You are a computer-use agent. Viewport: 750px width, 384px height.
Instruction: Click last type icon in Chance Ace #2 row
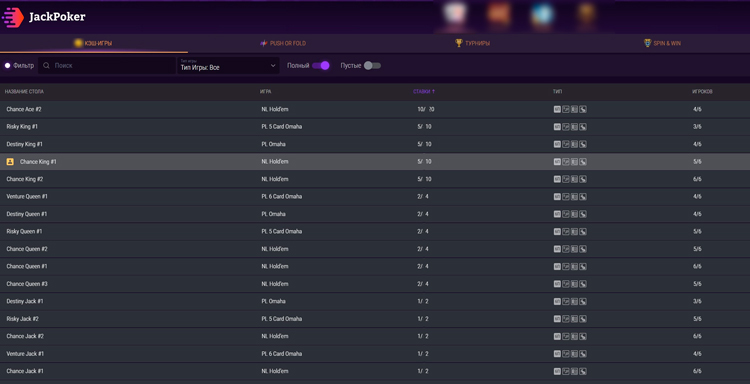click(x=583, y=110)
